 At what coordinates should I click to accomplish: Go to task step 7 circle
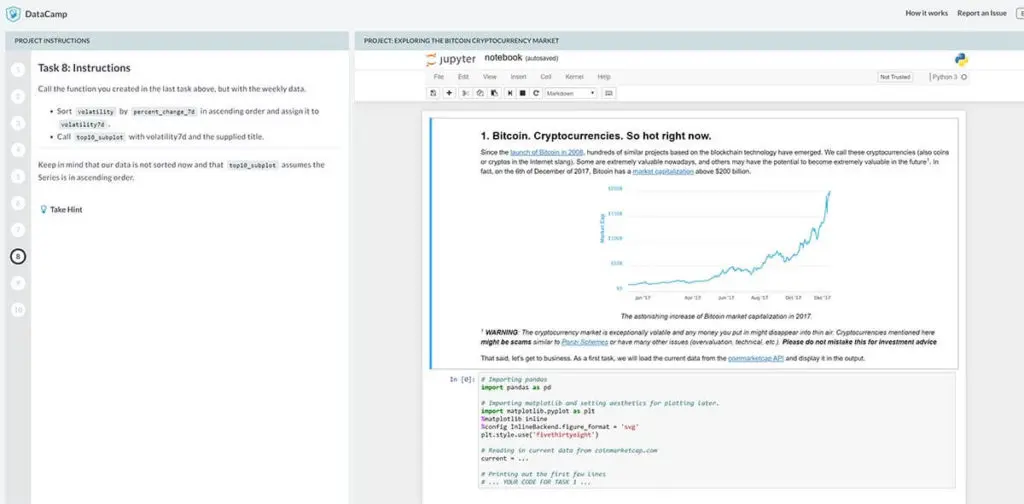click(x=18, y=230)
